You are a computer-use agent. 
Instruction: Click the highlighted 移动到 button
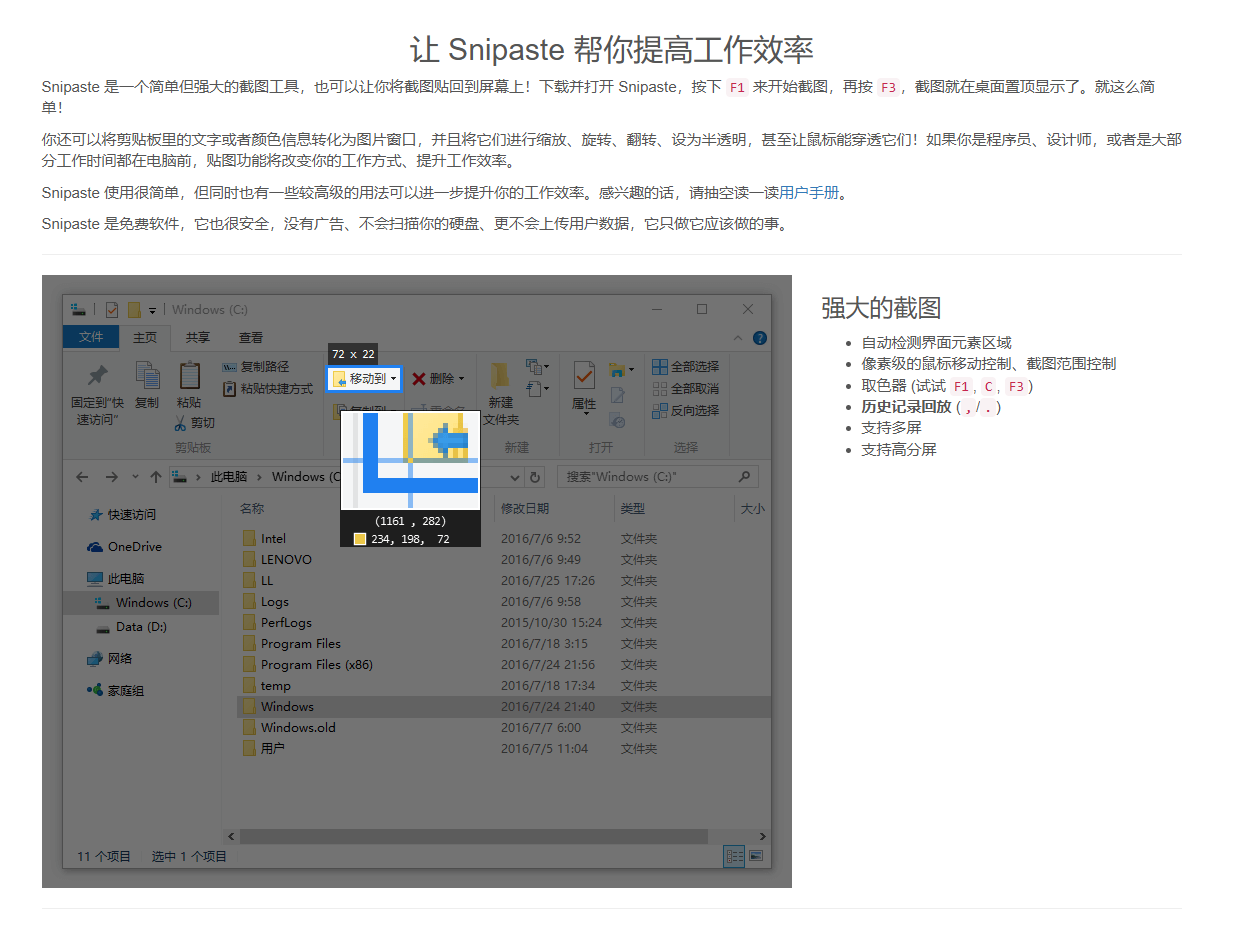pyautogui.click(x=365, y=378)
